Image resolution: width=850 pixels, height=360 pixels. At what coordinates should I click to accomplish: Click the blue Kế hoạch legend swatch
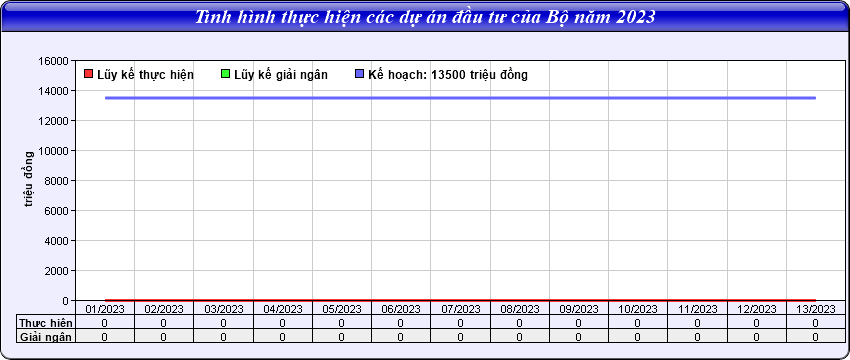click(359, 74)
